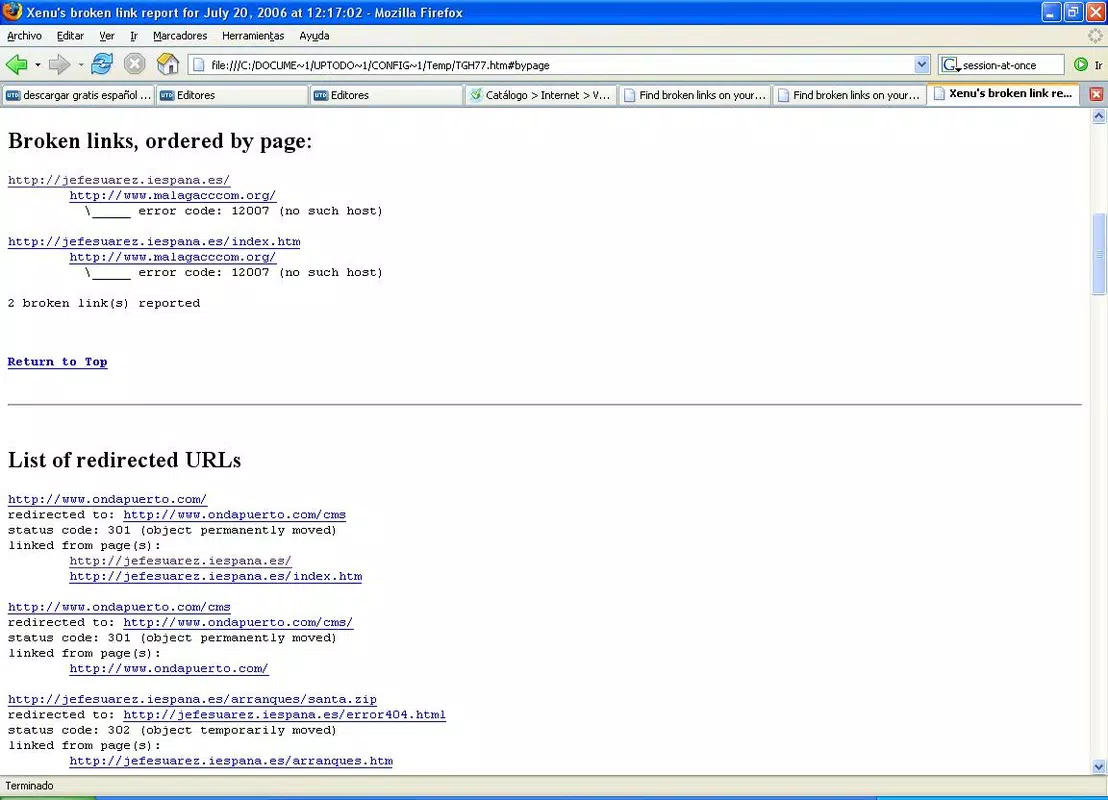
Task: Open malagacccom.org link under index.htm entry
Action: [172, 257]
